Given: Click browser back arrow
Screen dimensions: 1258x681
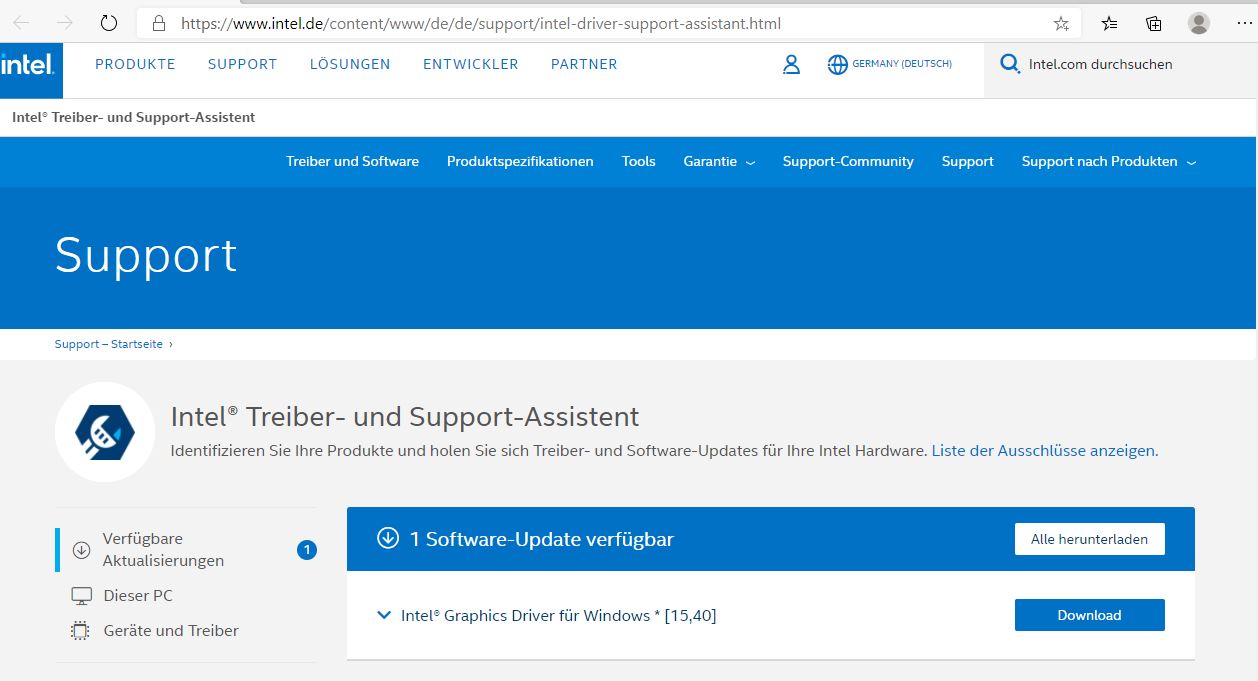Looking at the screenshot, I should 21,23.
